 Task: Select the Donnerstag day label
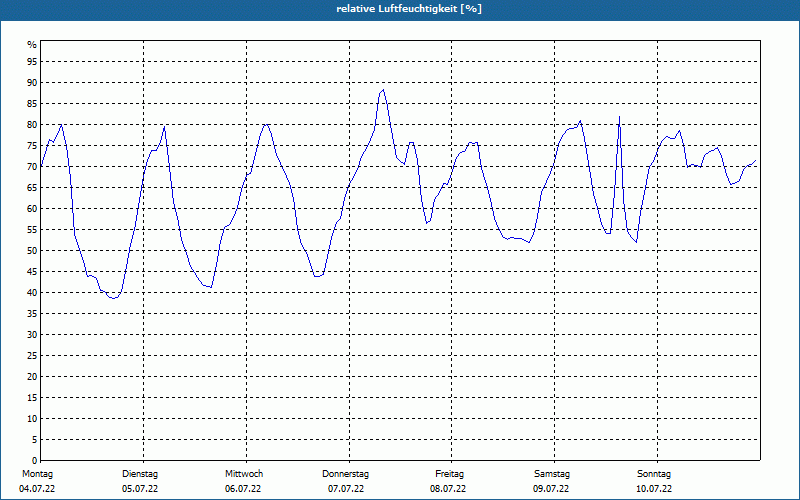tap(345, 474)
